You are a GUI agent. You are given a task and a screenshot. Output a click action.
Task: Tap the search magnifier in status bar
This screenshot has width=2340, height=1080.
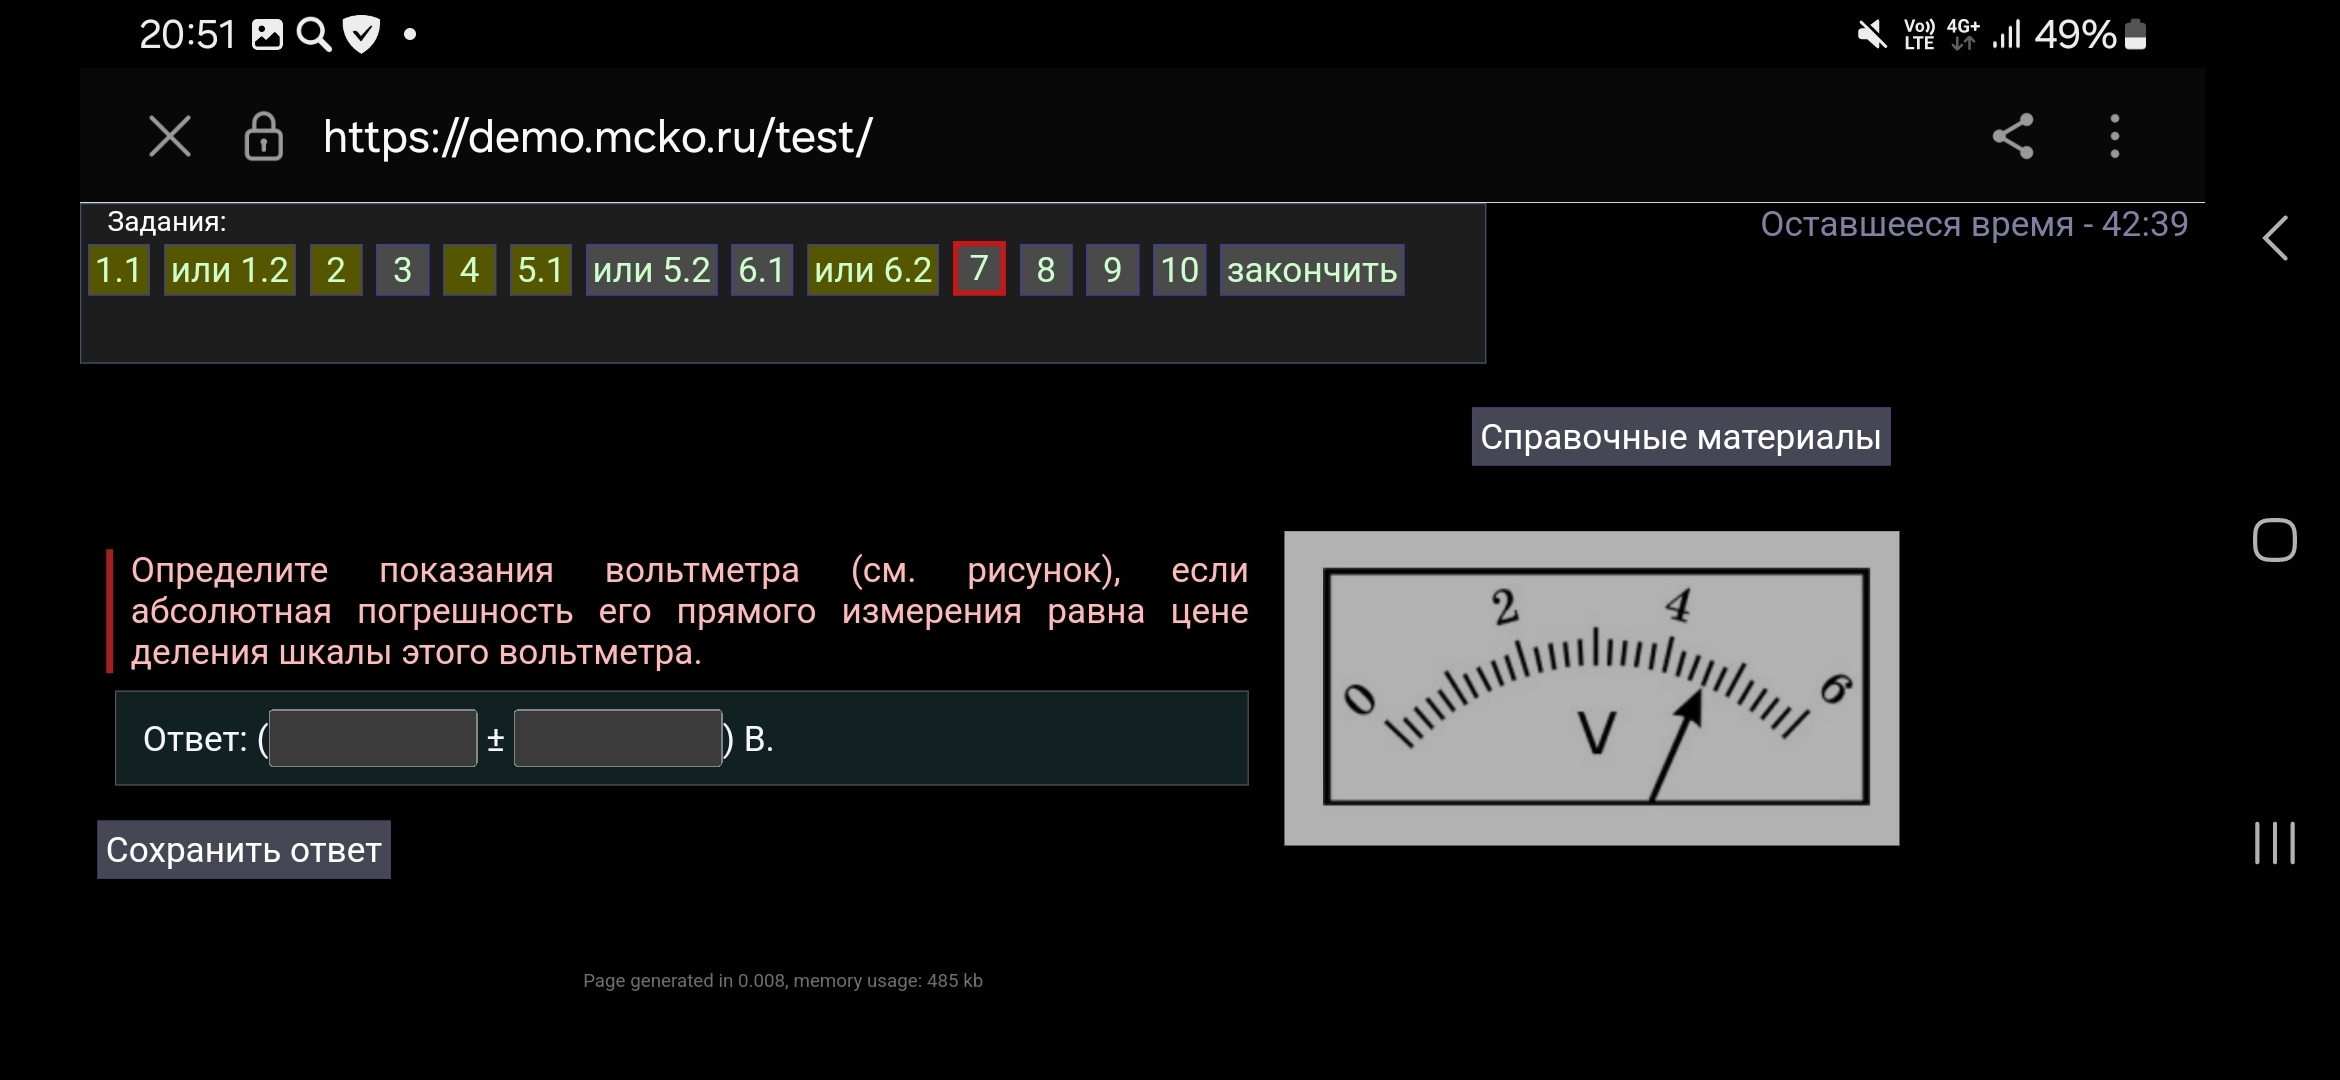[314, 35]
